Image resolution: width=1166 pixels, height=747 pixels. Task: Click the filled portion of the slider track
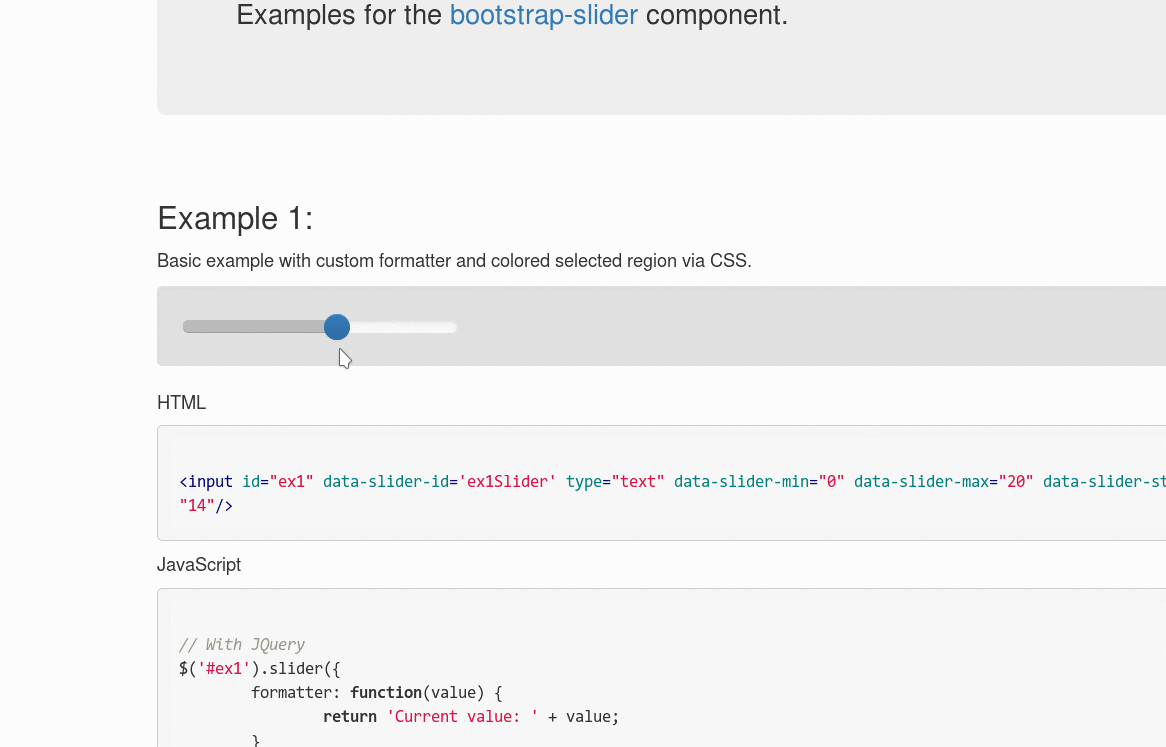[x=255, y=327]
